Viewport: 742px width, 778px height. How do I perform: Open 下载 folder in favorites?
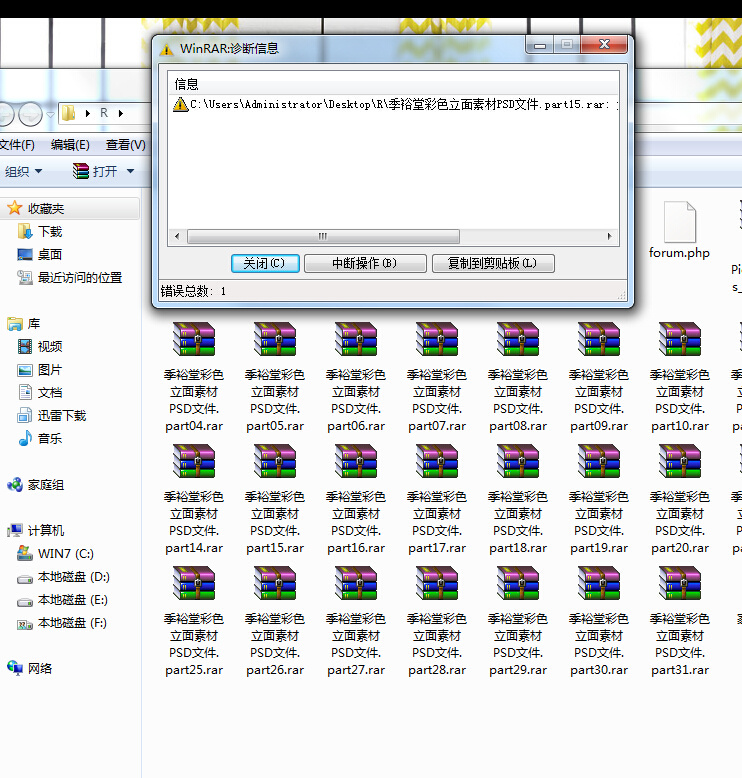(50, 231)
